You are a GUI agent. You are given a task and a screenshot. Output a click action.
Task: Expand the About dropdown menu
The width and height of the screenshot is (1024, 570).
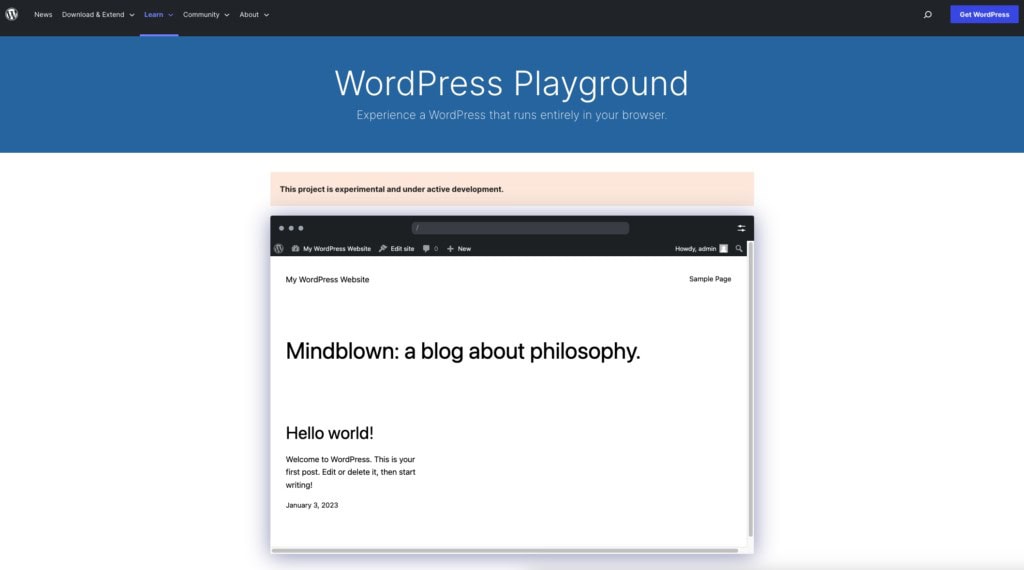254,15
